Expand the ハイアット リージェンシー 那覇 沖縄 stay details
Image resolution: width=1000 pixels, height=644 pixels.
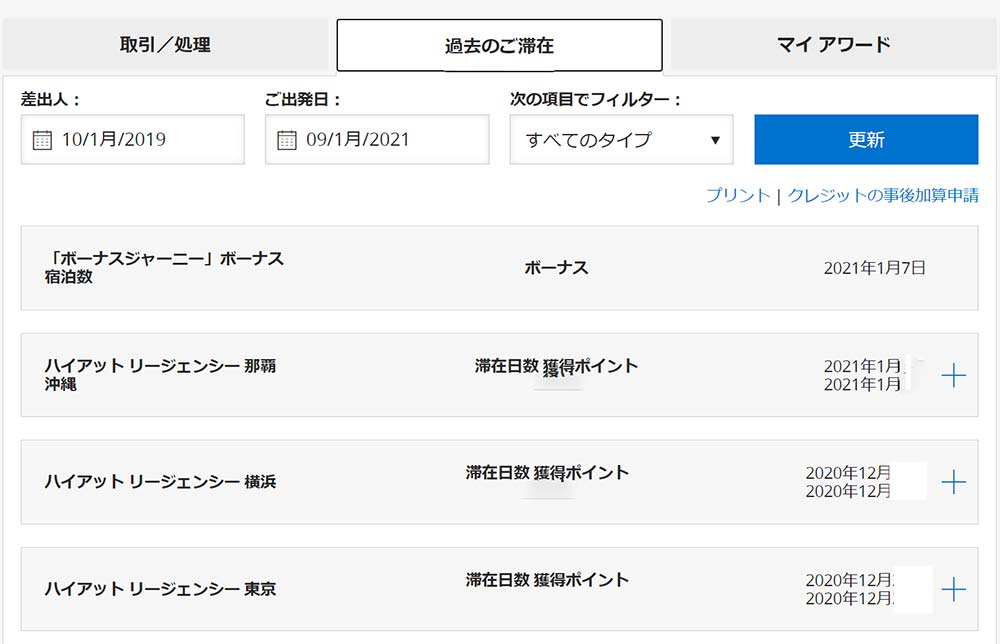pos(954,376)
